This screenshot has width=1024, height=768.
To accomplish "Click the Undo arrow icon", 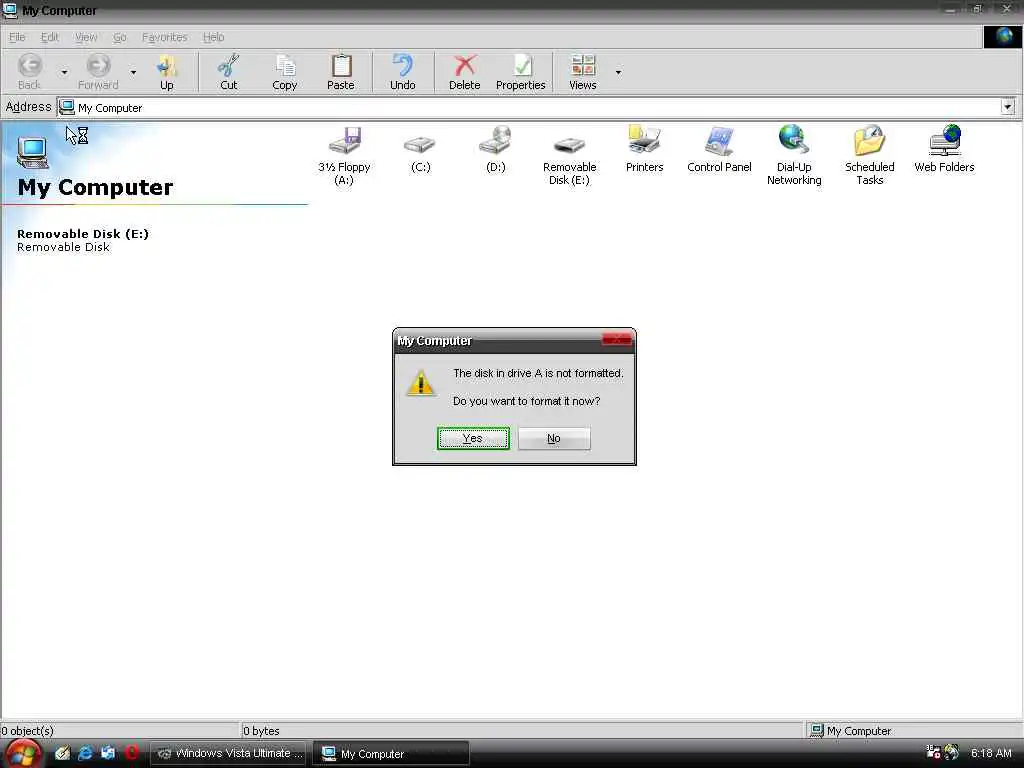I will [x=403, y=65].
